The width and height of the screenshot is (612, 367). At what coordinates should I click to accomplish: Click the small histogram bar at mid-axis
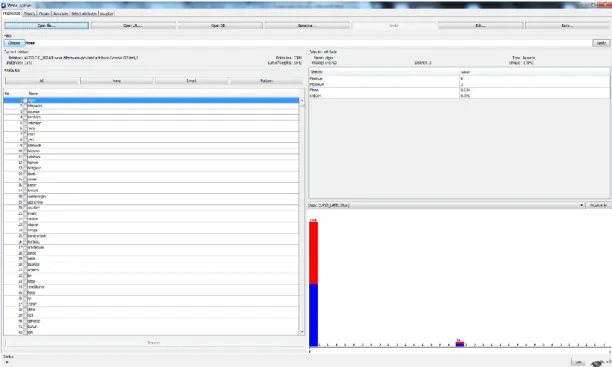(x=460, y=344)
